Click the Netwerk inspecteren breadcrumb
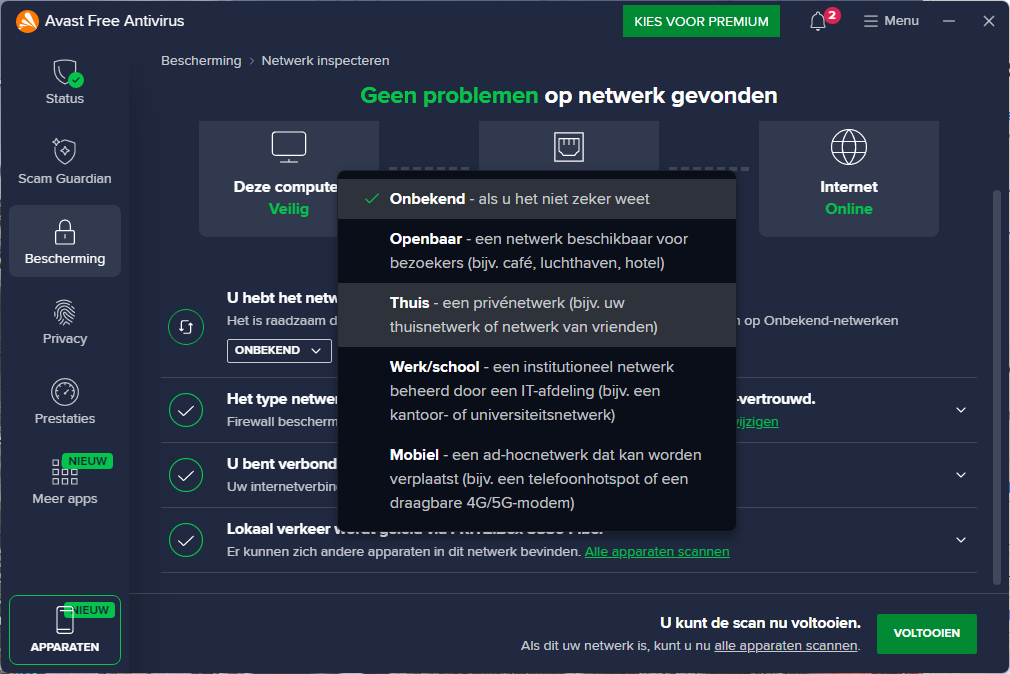 [x=325, y=61]
